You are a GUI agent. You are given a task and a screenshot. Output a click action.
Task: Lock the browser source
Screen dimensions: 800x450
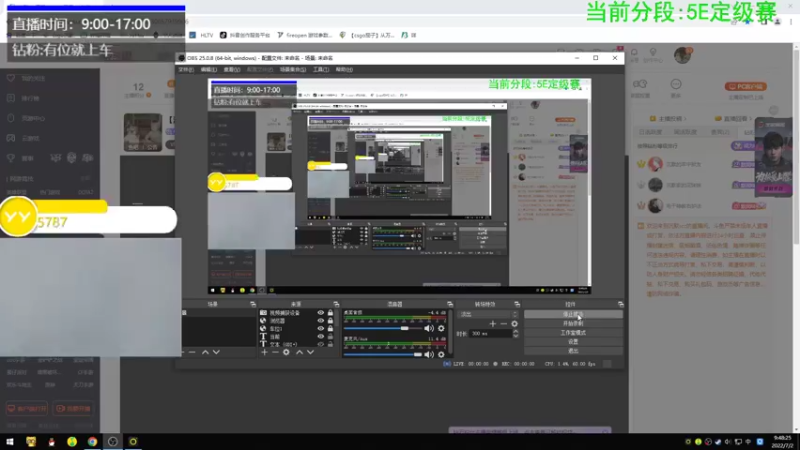[330, 321]
